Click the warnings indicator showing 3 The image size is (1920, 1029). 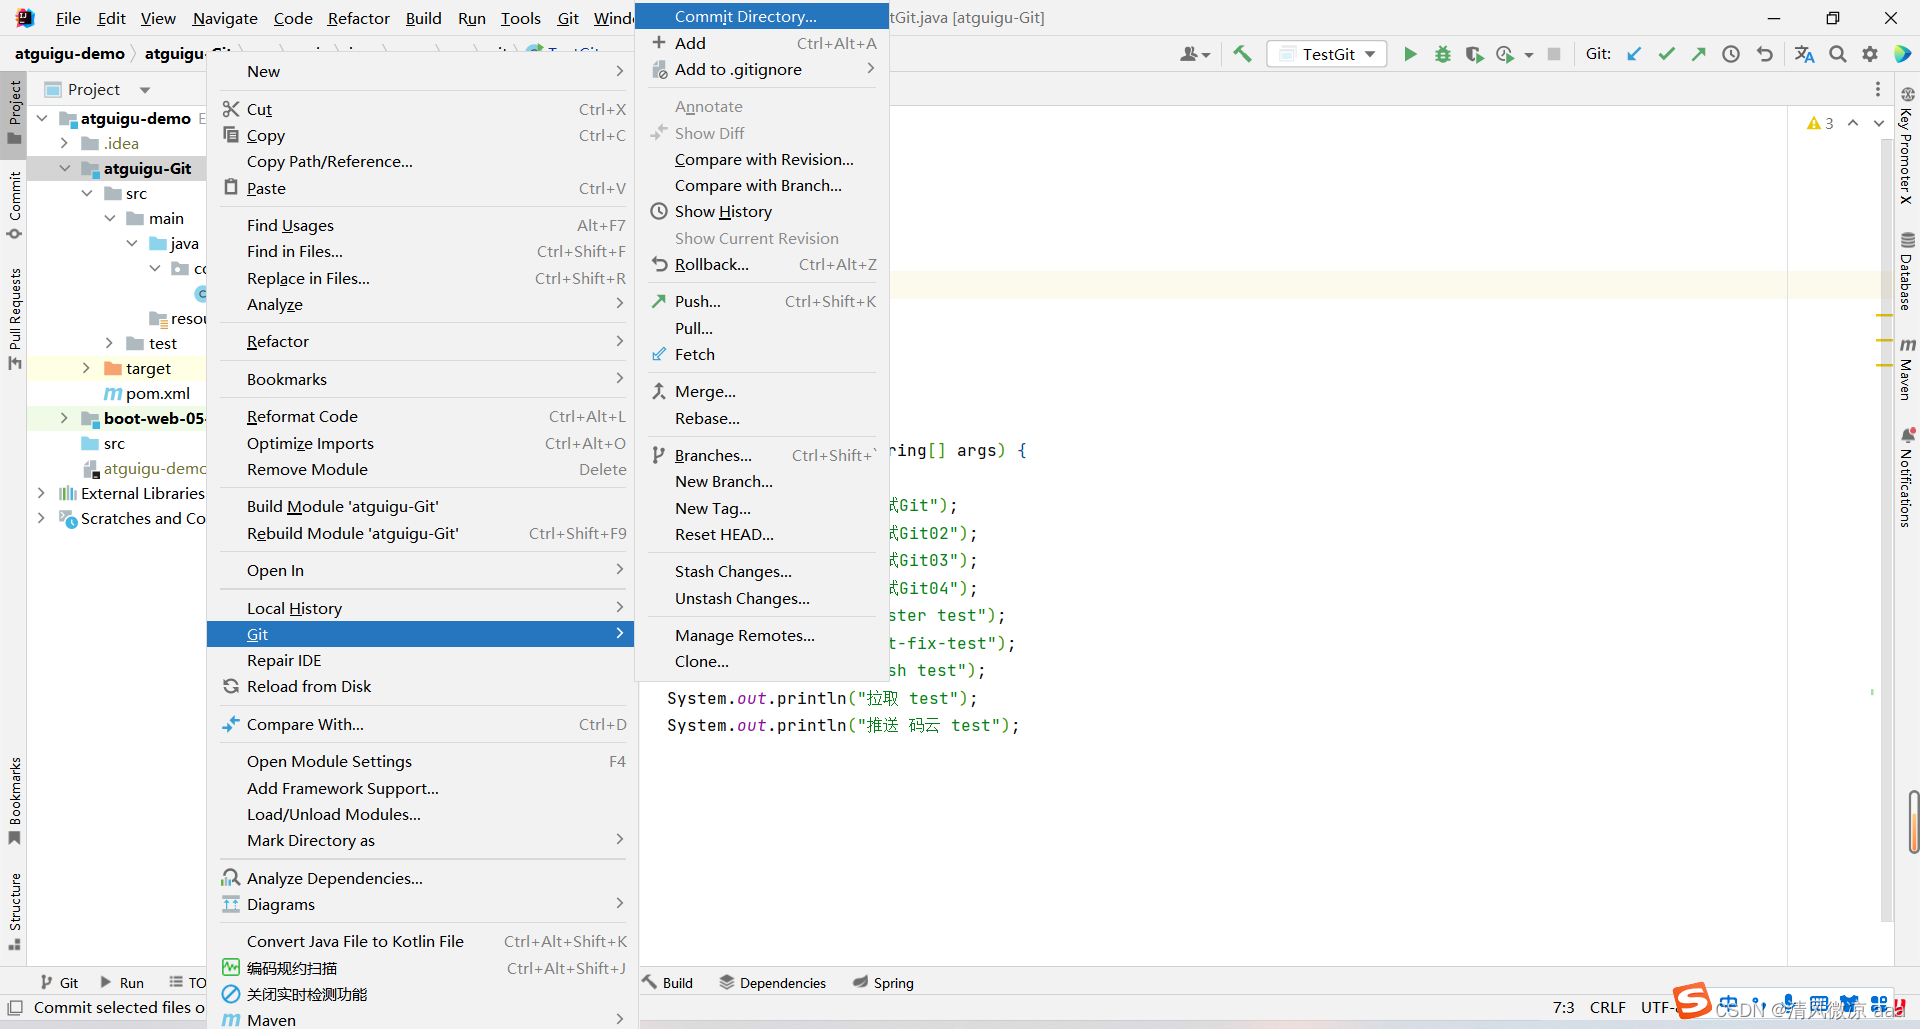pyautogui.click(x=1820, y=123)
